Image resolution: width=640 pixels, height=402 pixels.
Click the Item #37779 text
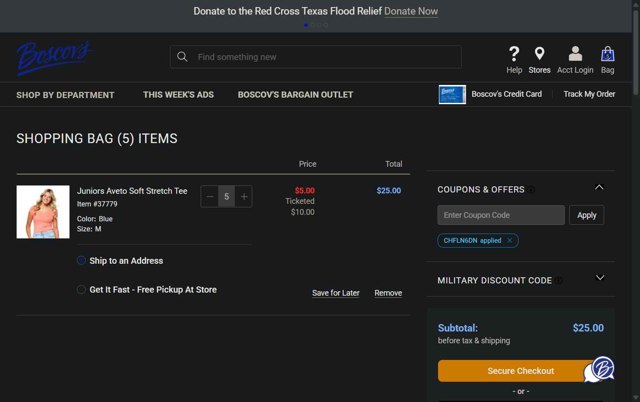pos(97,204)
